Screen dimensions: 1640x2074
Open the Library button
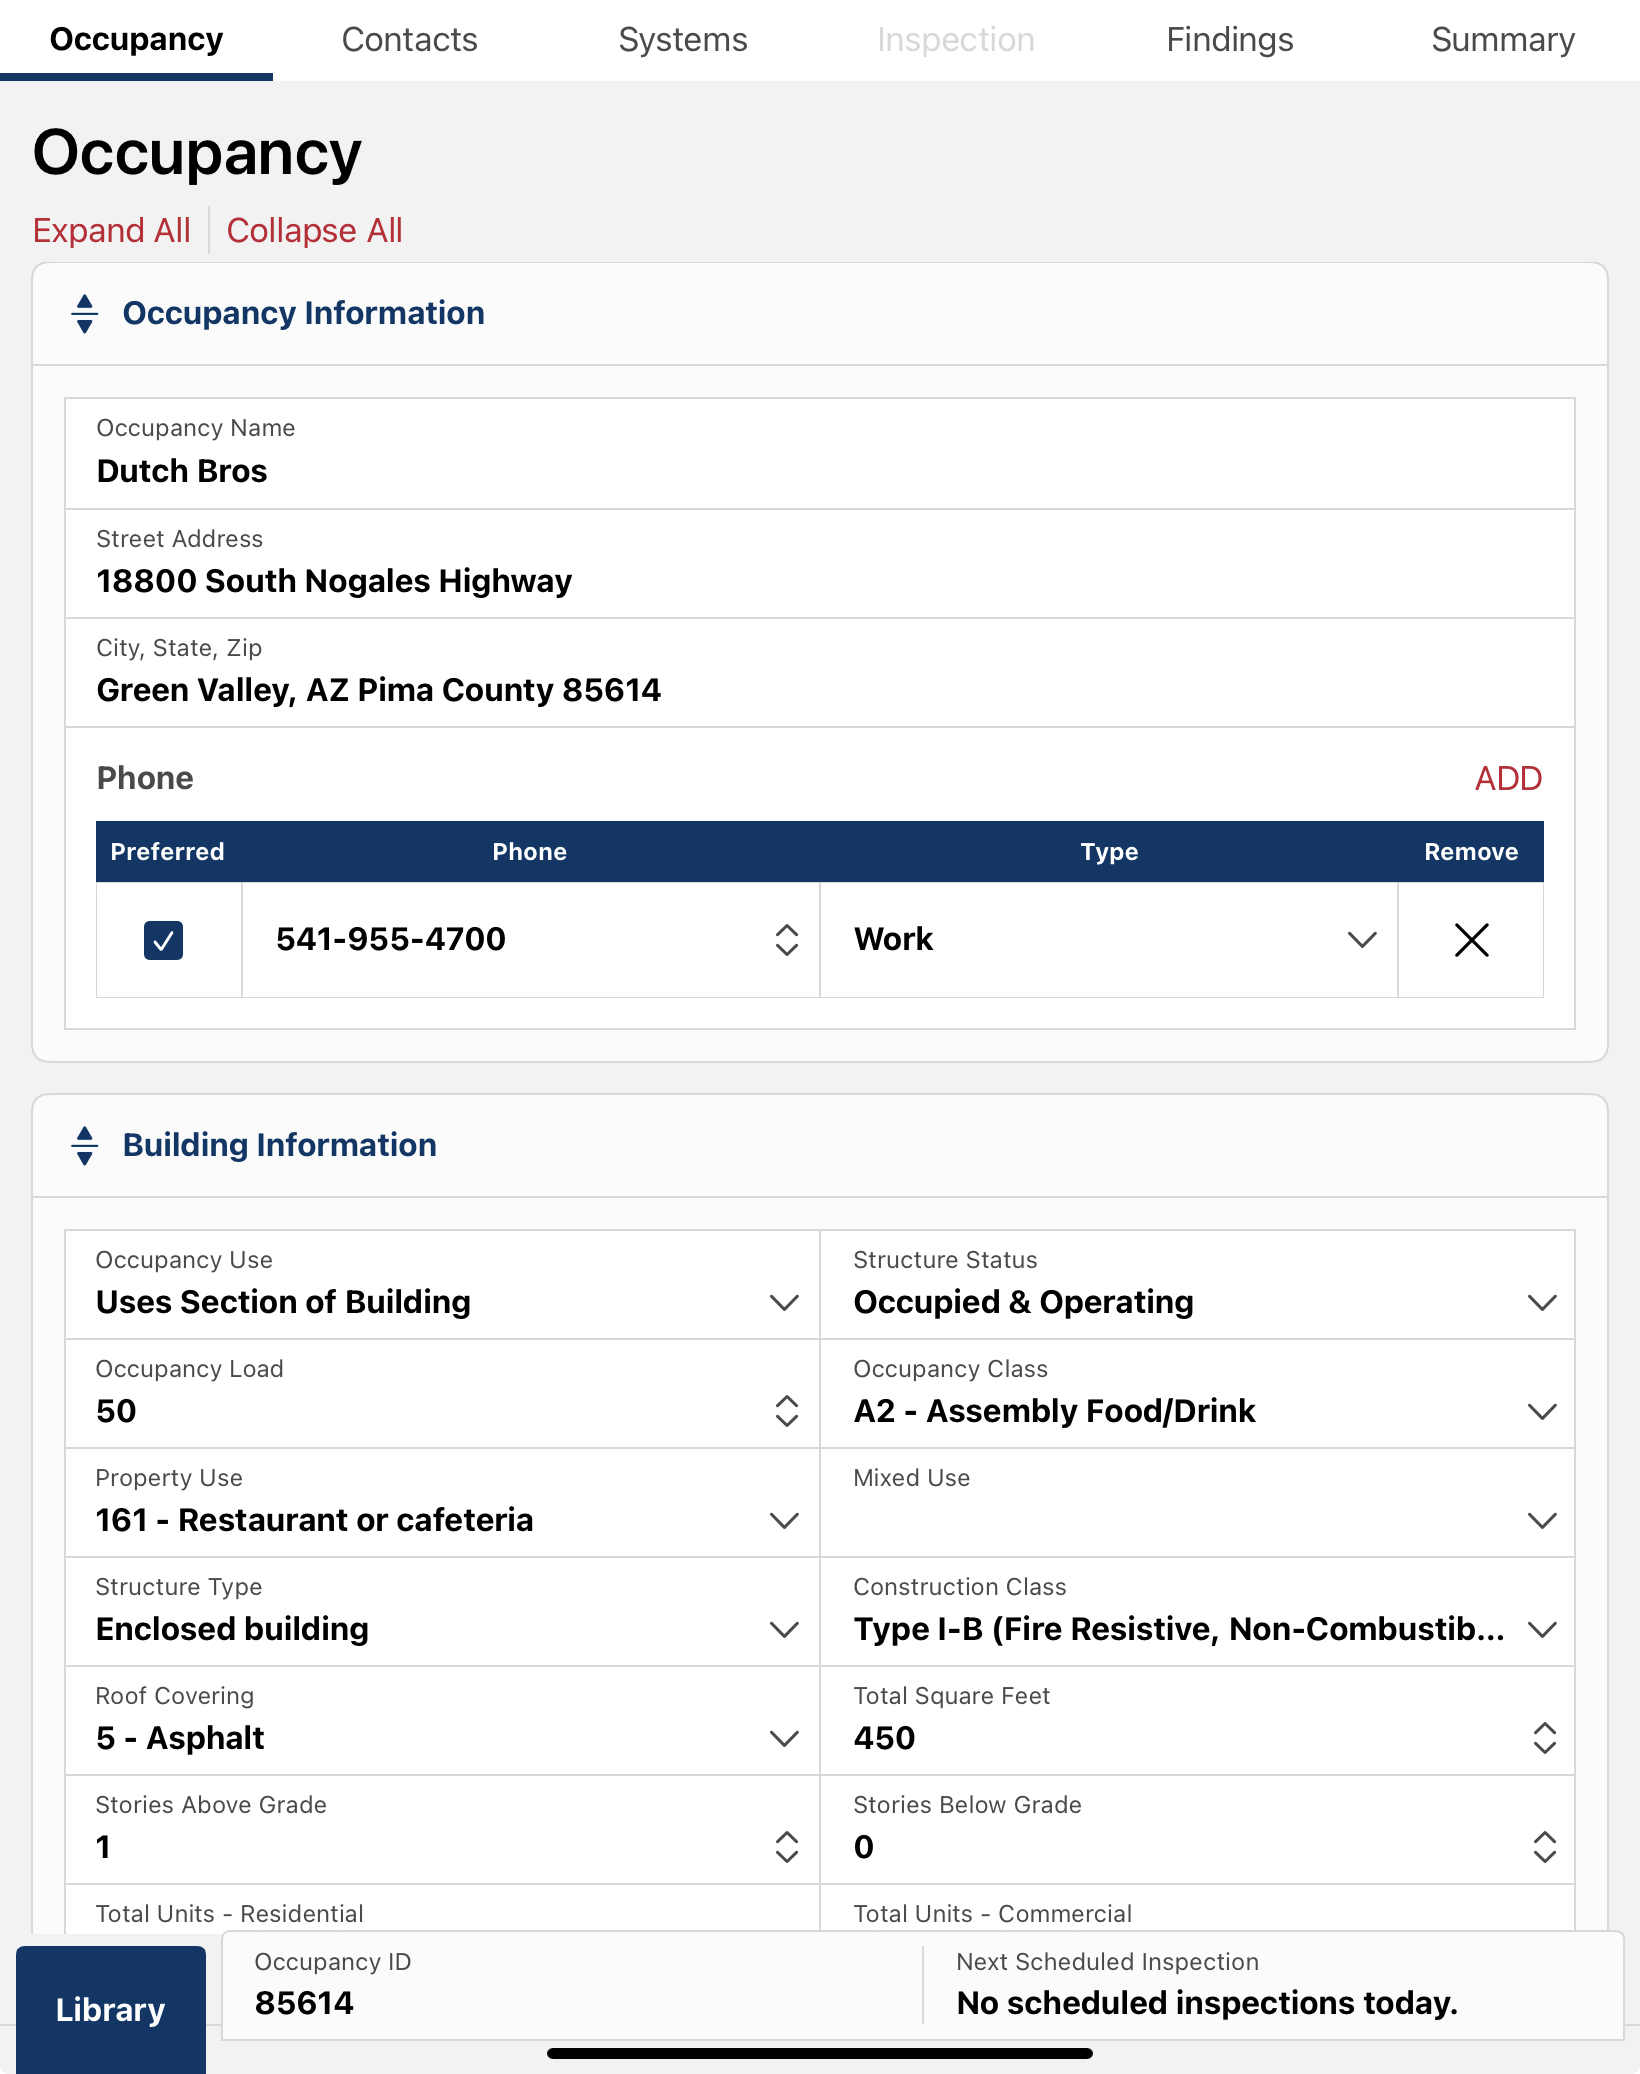pos(111,2009)
